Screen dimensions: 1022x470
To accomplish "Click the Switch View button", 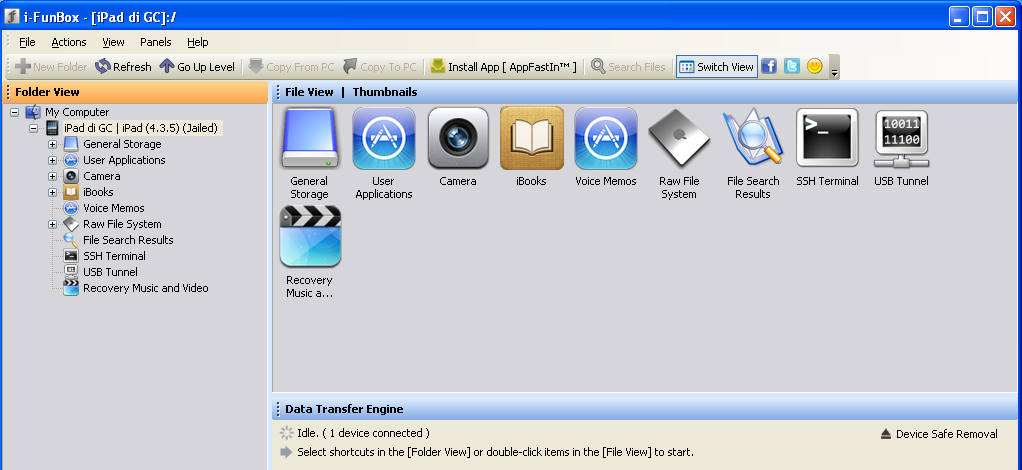I will coord(716,66).
